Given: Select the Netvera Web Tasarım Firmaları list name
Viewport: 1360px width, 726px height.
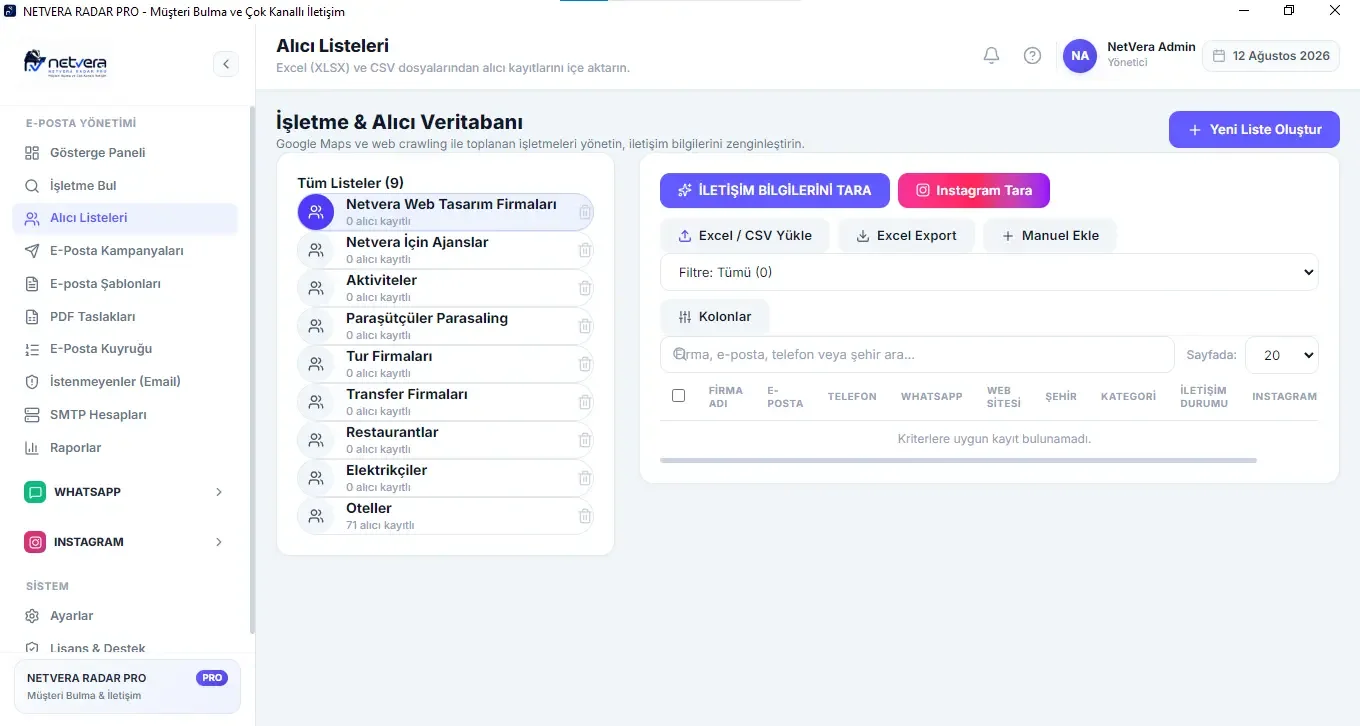Looking at the screenshot, I should point(451,205).
